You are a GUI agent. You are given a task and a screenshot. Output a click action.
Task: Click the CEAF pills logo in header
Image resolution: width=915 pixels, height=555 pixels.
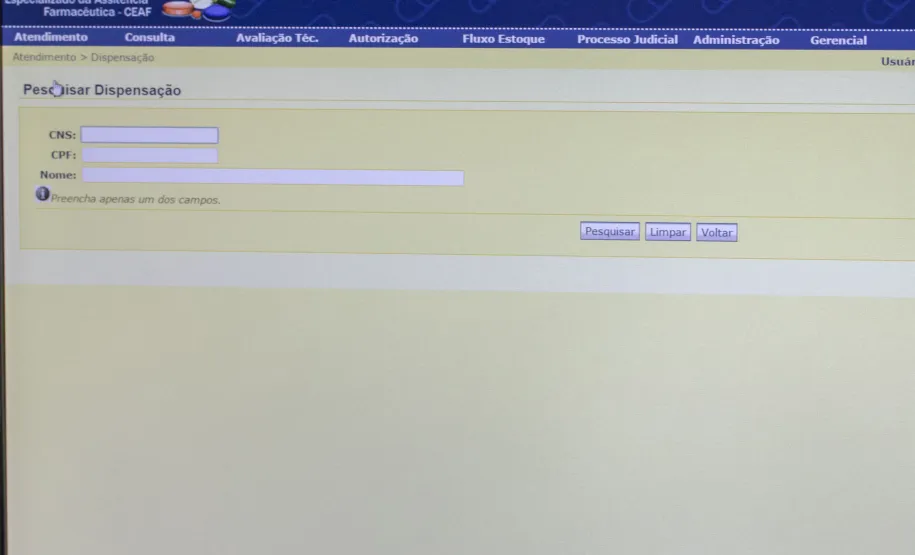pos(198,9)
